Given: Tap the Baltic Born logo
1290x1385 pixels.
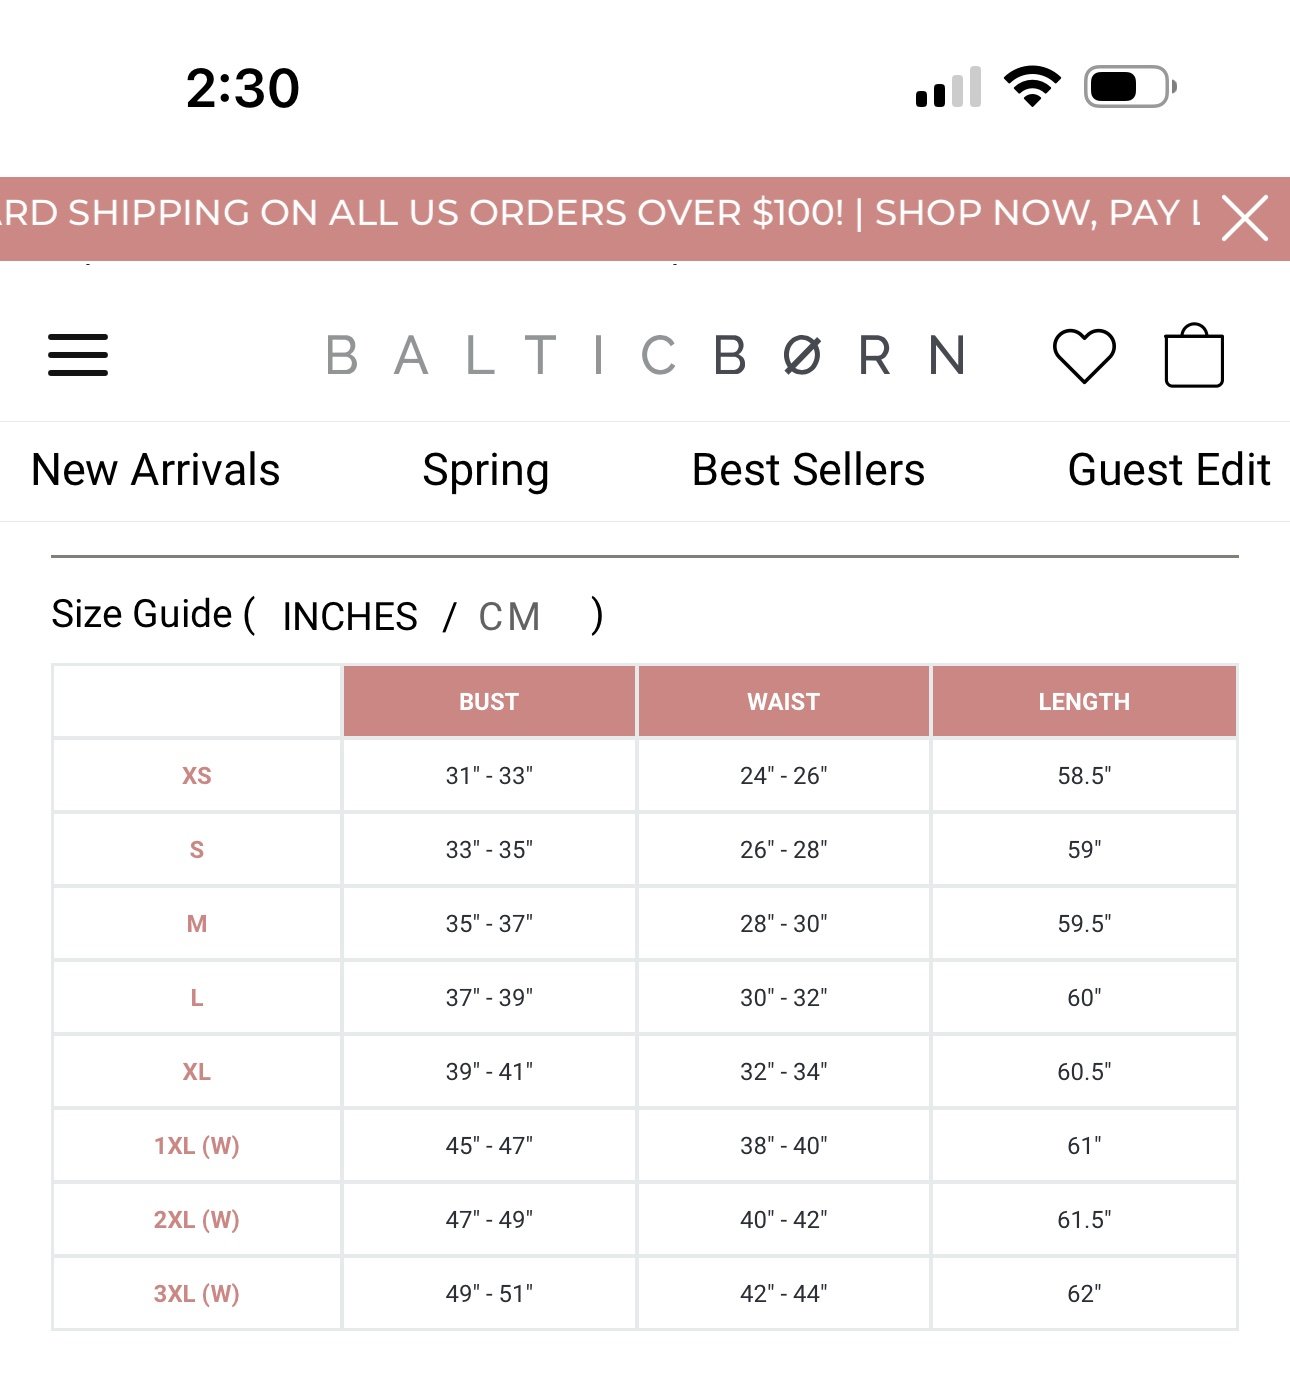Looking at the screenshot, I should [x=646, y=355].
